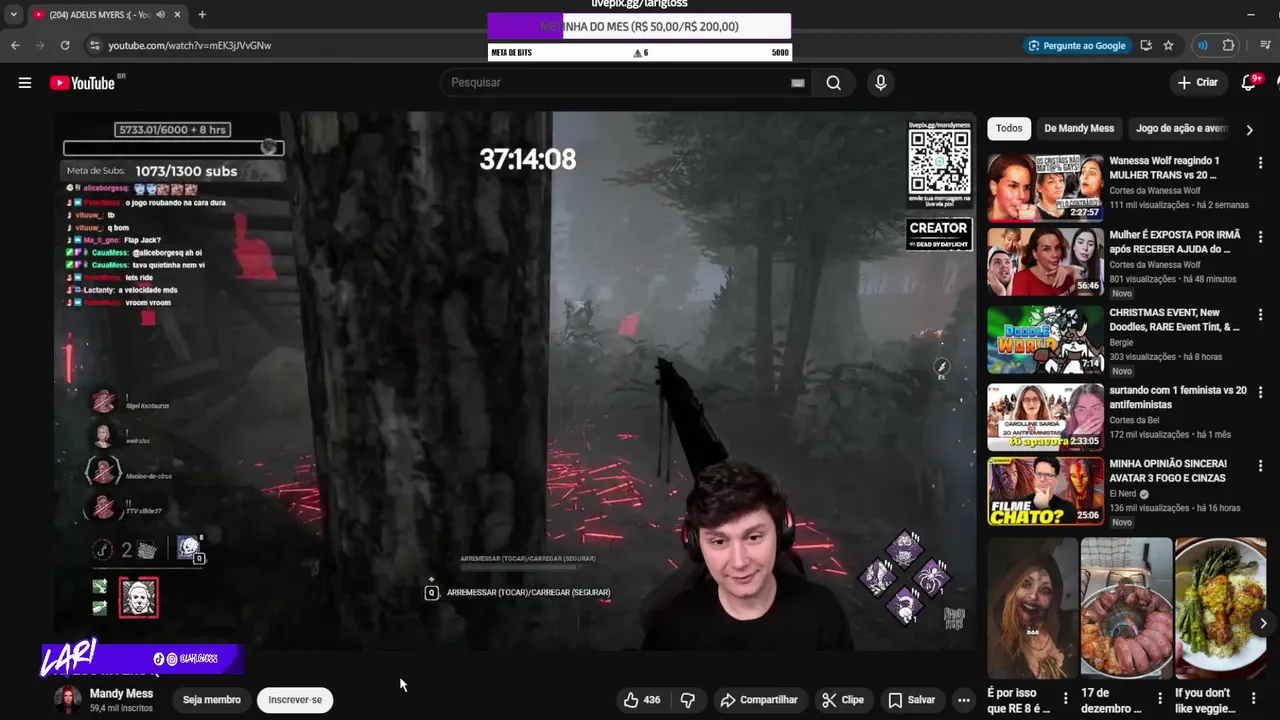Open surtando com 1 feminista thumbnail
The width and height of the screenshot is (1280, 720).
[1046, 417]
